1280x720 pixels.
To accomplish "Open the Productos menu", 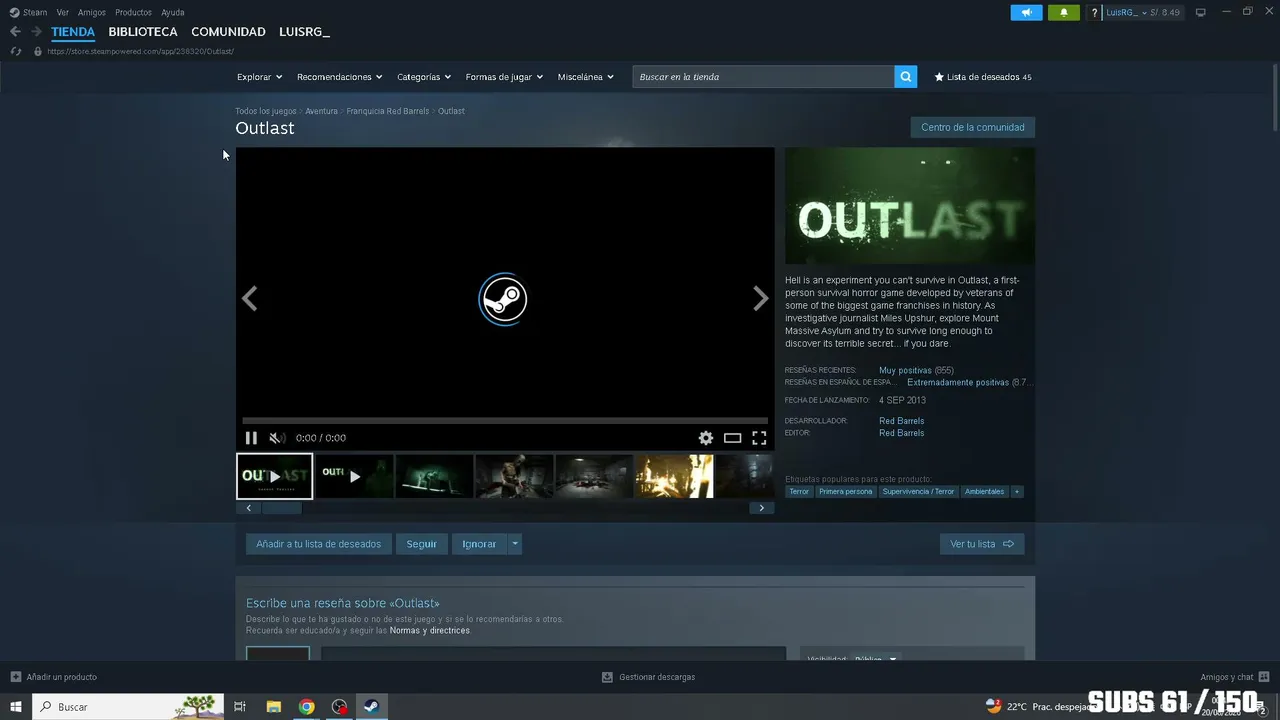I will click(x=134, y=12).
